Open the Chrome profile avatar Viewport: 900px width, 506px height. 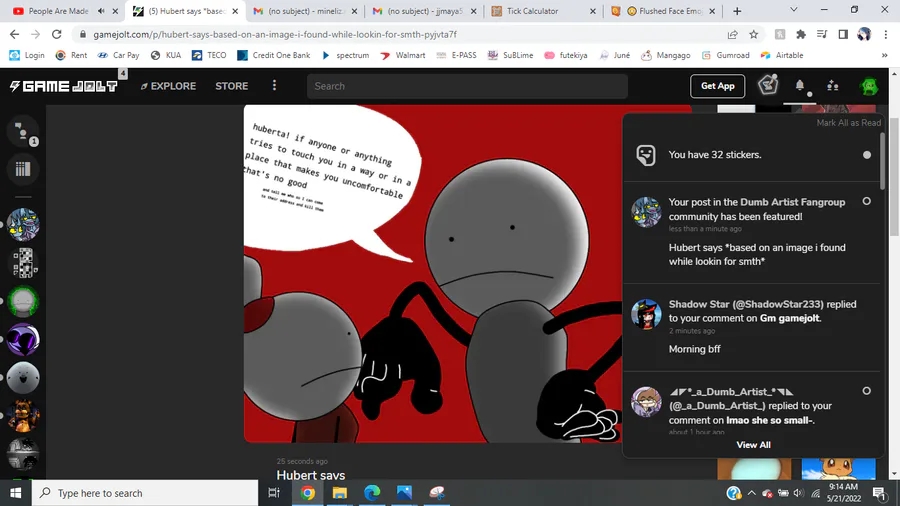click(x=864, y=34)
